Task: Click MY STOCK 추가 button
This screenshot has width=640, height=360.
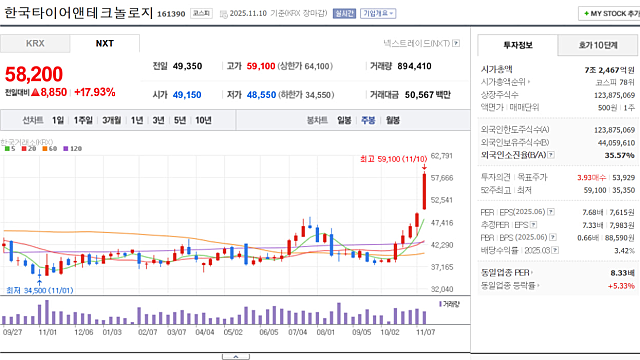Action: [x=610, y=13]
